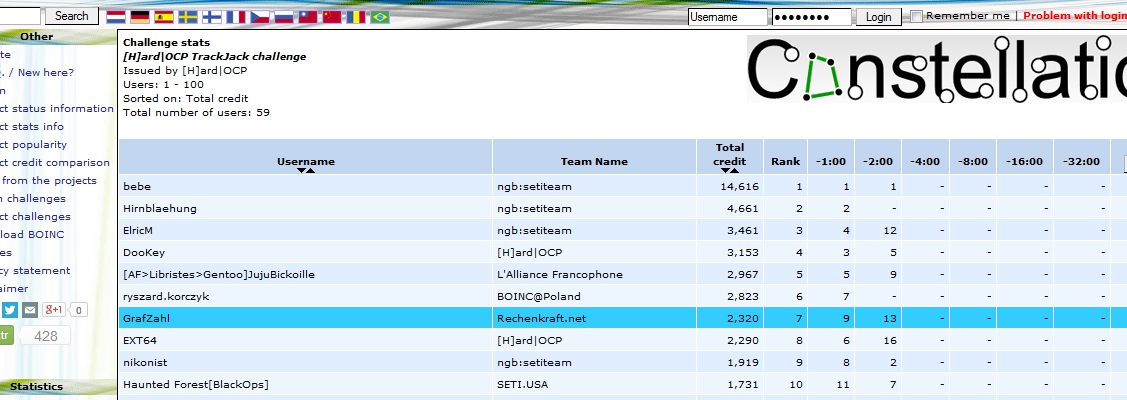The width and height of the screenshot is (1127, 400).
Task: Click the SETI.USA team name
Action: tap(522, 384)
